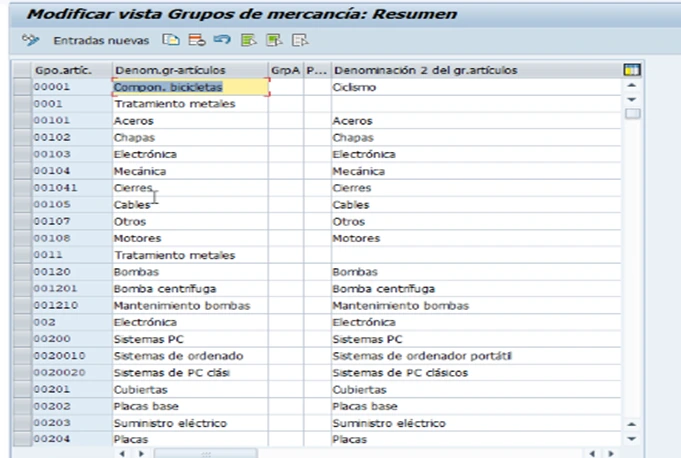This screenshot has width=681, height=458.
Task: Click the page-up arrow near table bottom right
Action: (x=632, y=424)
